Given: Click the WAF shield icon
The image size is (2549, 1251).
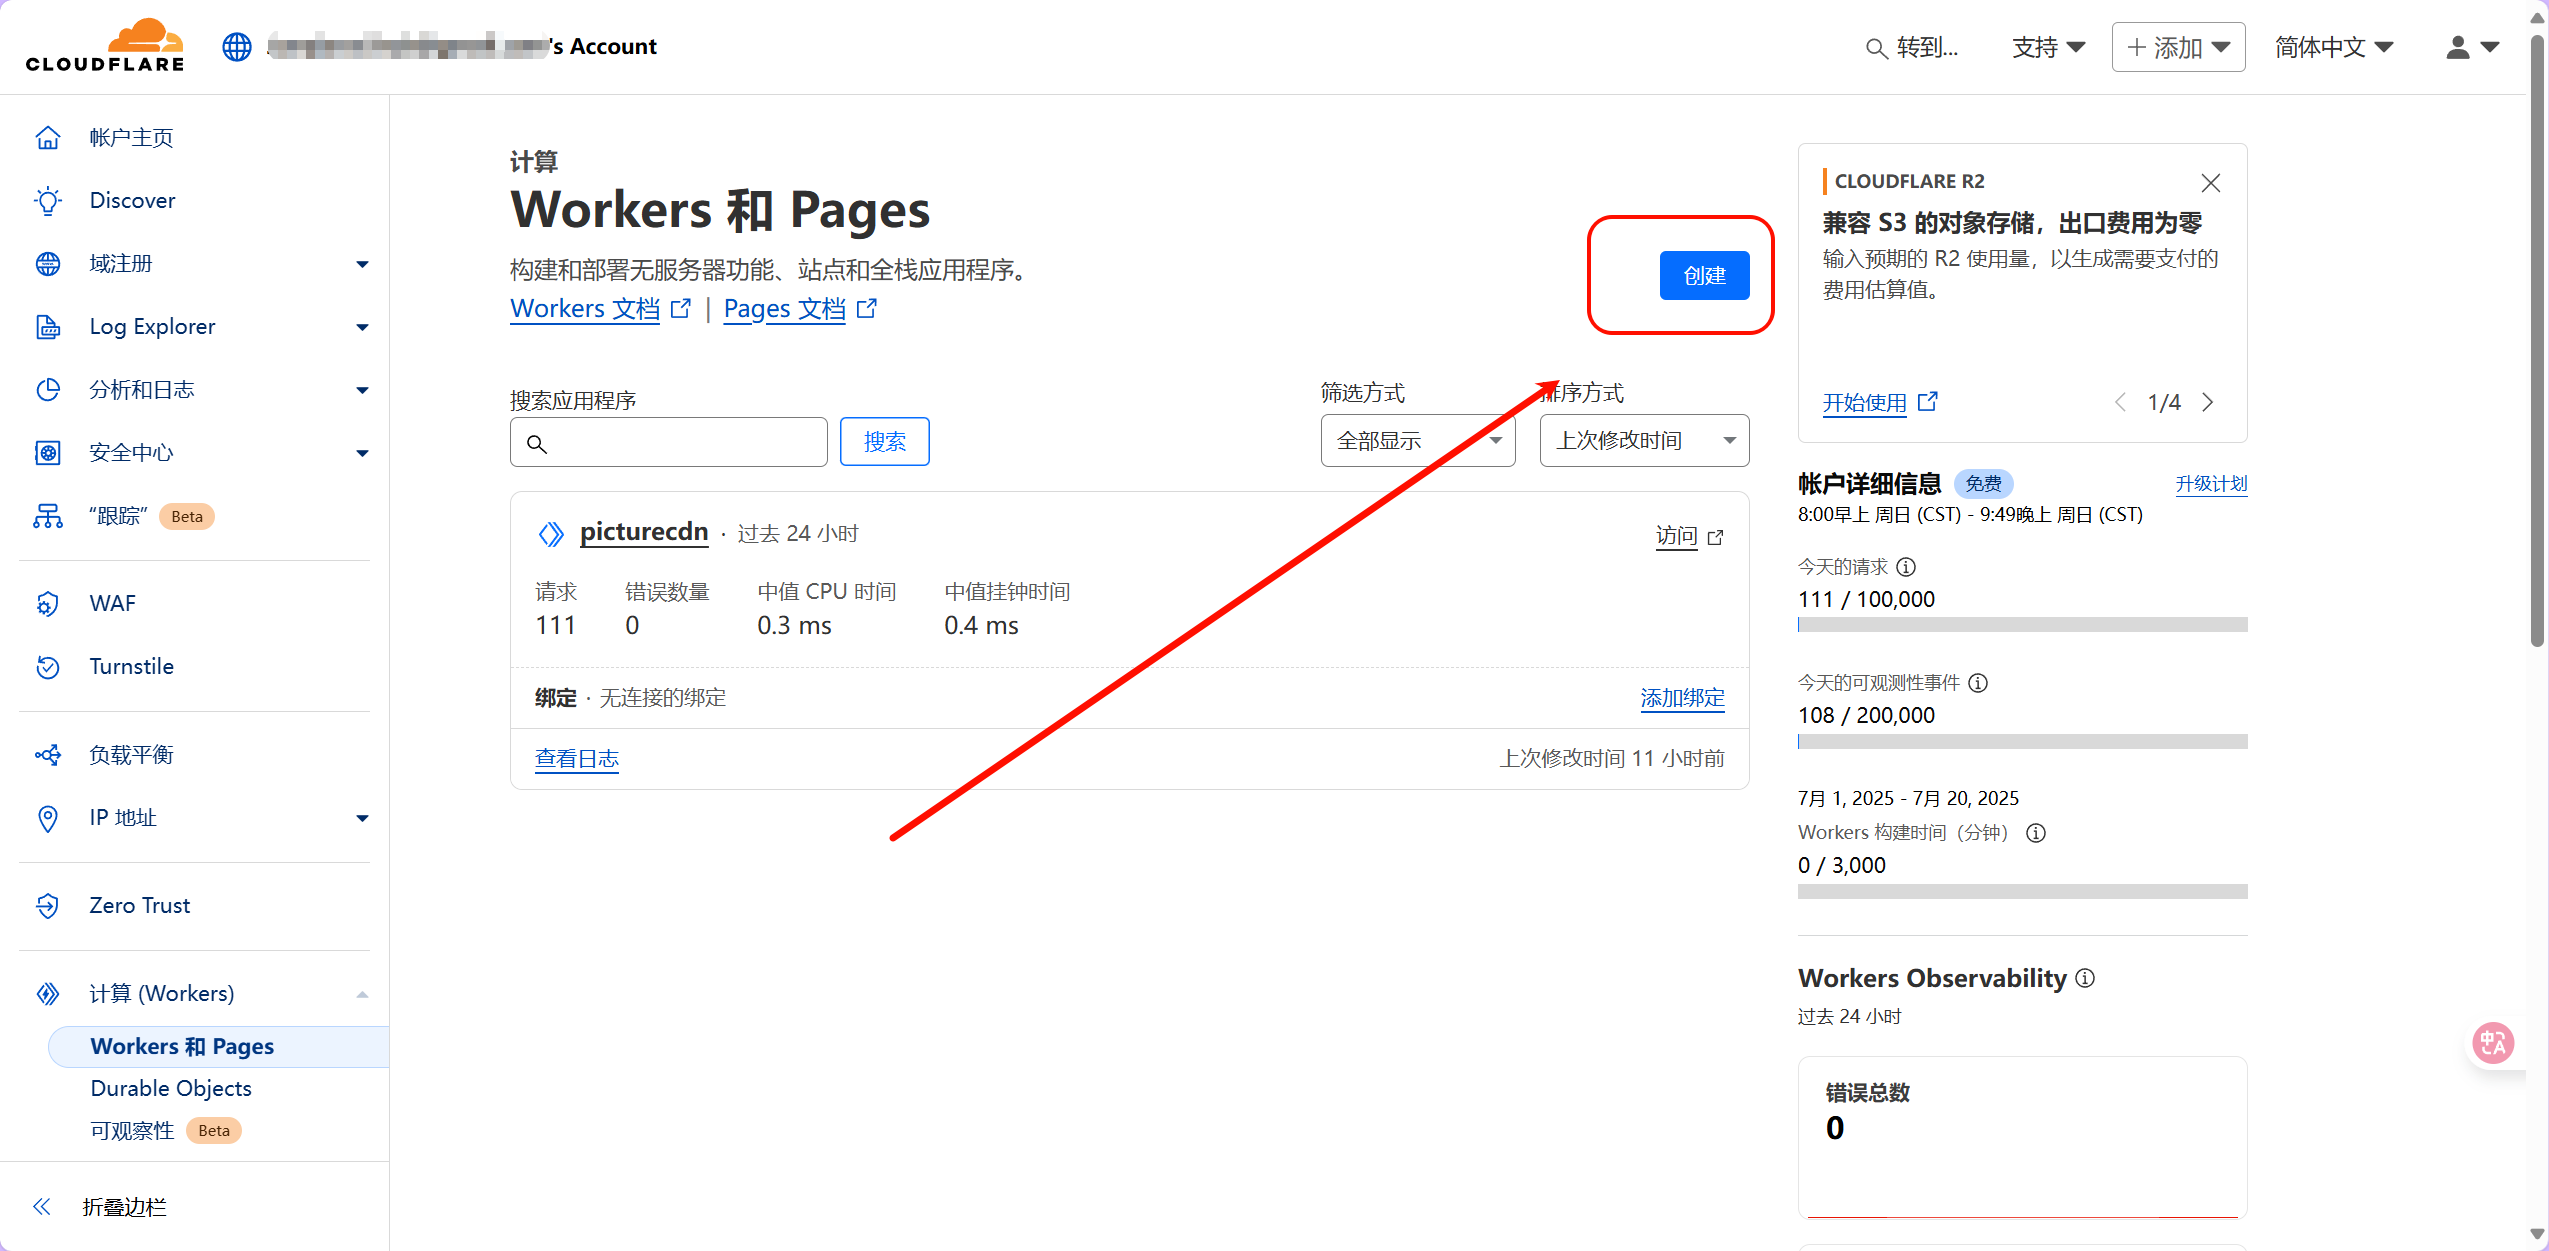Looking at the screenshot, I should [x=48, y=604].
